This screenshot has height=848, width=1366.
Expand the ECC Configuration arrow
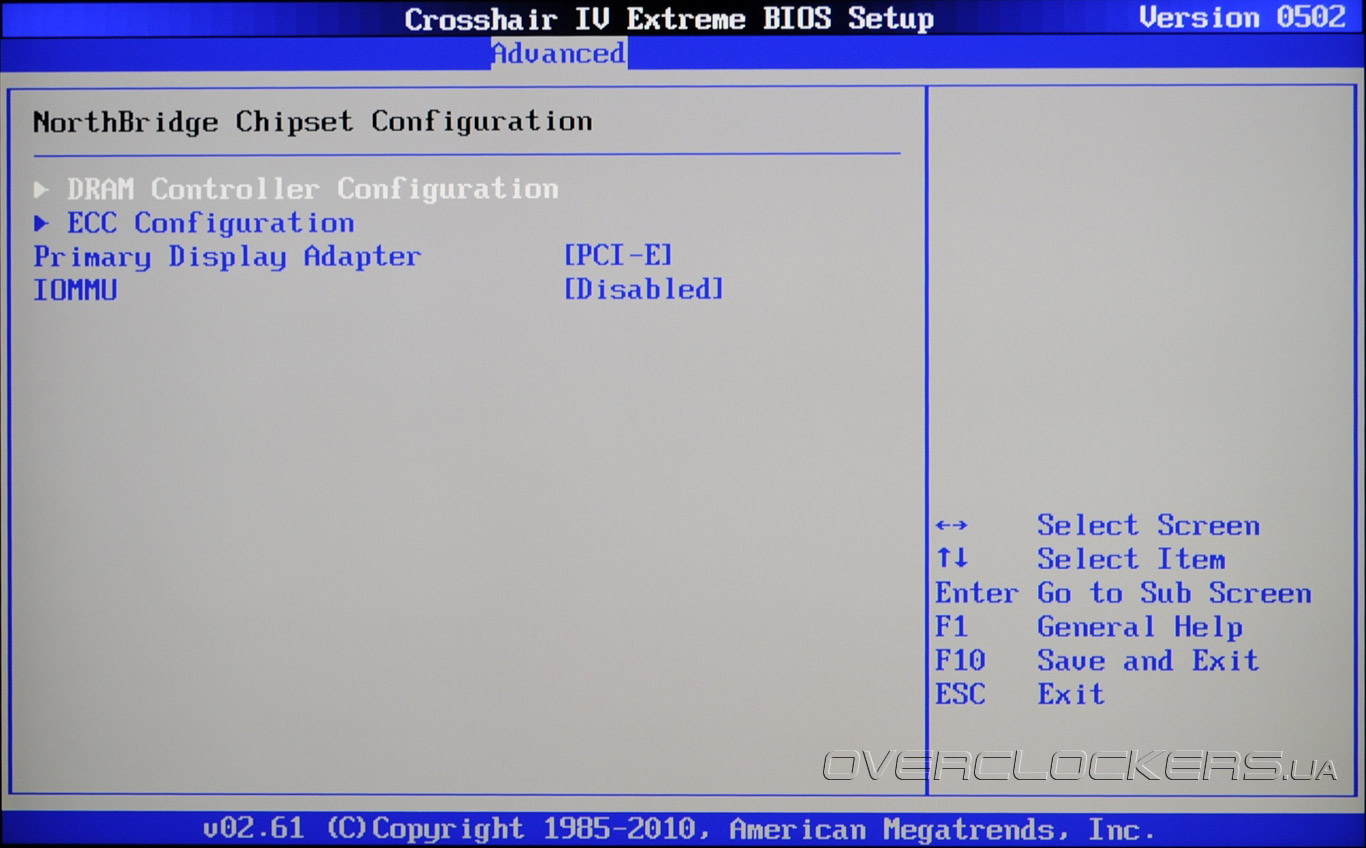point(41,222)
